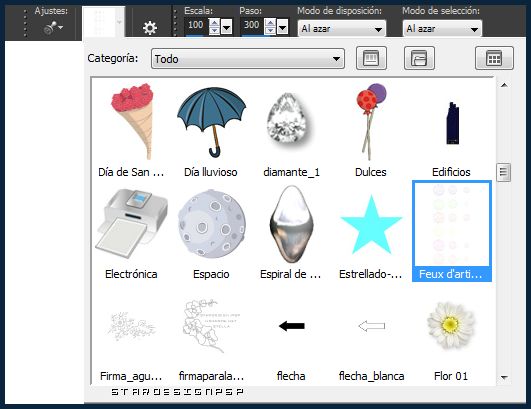The width and height of the screenshot is (531, 409).
Task: Click the Escala value input field
Action: (x=196, y=26)
